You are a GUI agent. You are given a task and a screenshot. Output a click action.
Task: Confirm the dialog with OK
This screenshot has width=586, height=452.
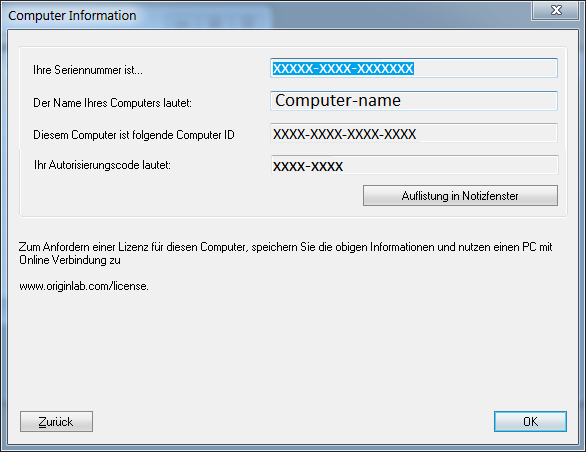pos(530,422)
